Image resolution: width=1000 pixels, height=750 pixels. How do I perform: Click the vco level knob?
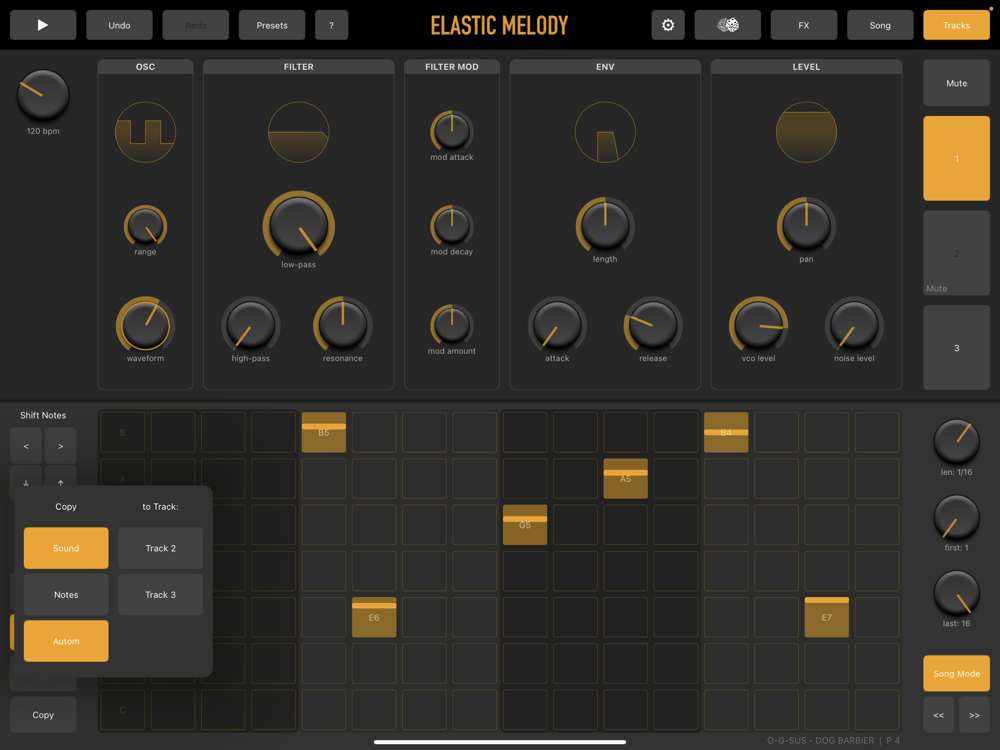[758, 325]
